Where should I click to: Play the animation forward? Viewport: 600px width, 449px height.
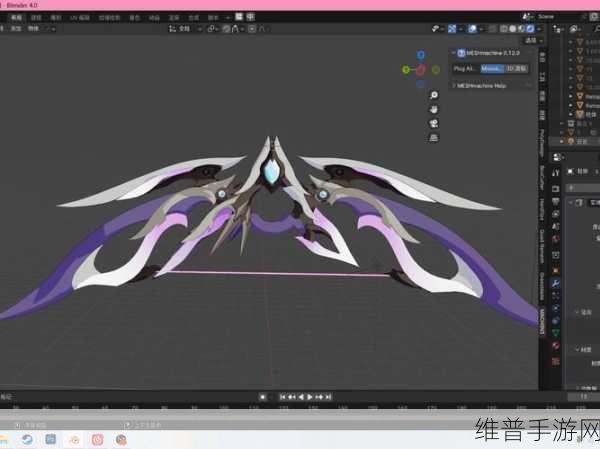point(310,397)
